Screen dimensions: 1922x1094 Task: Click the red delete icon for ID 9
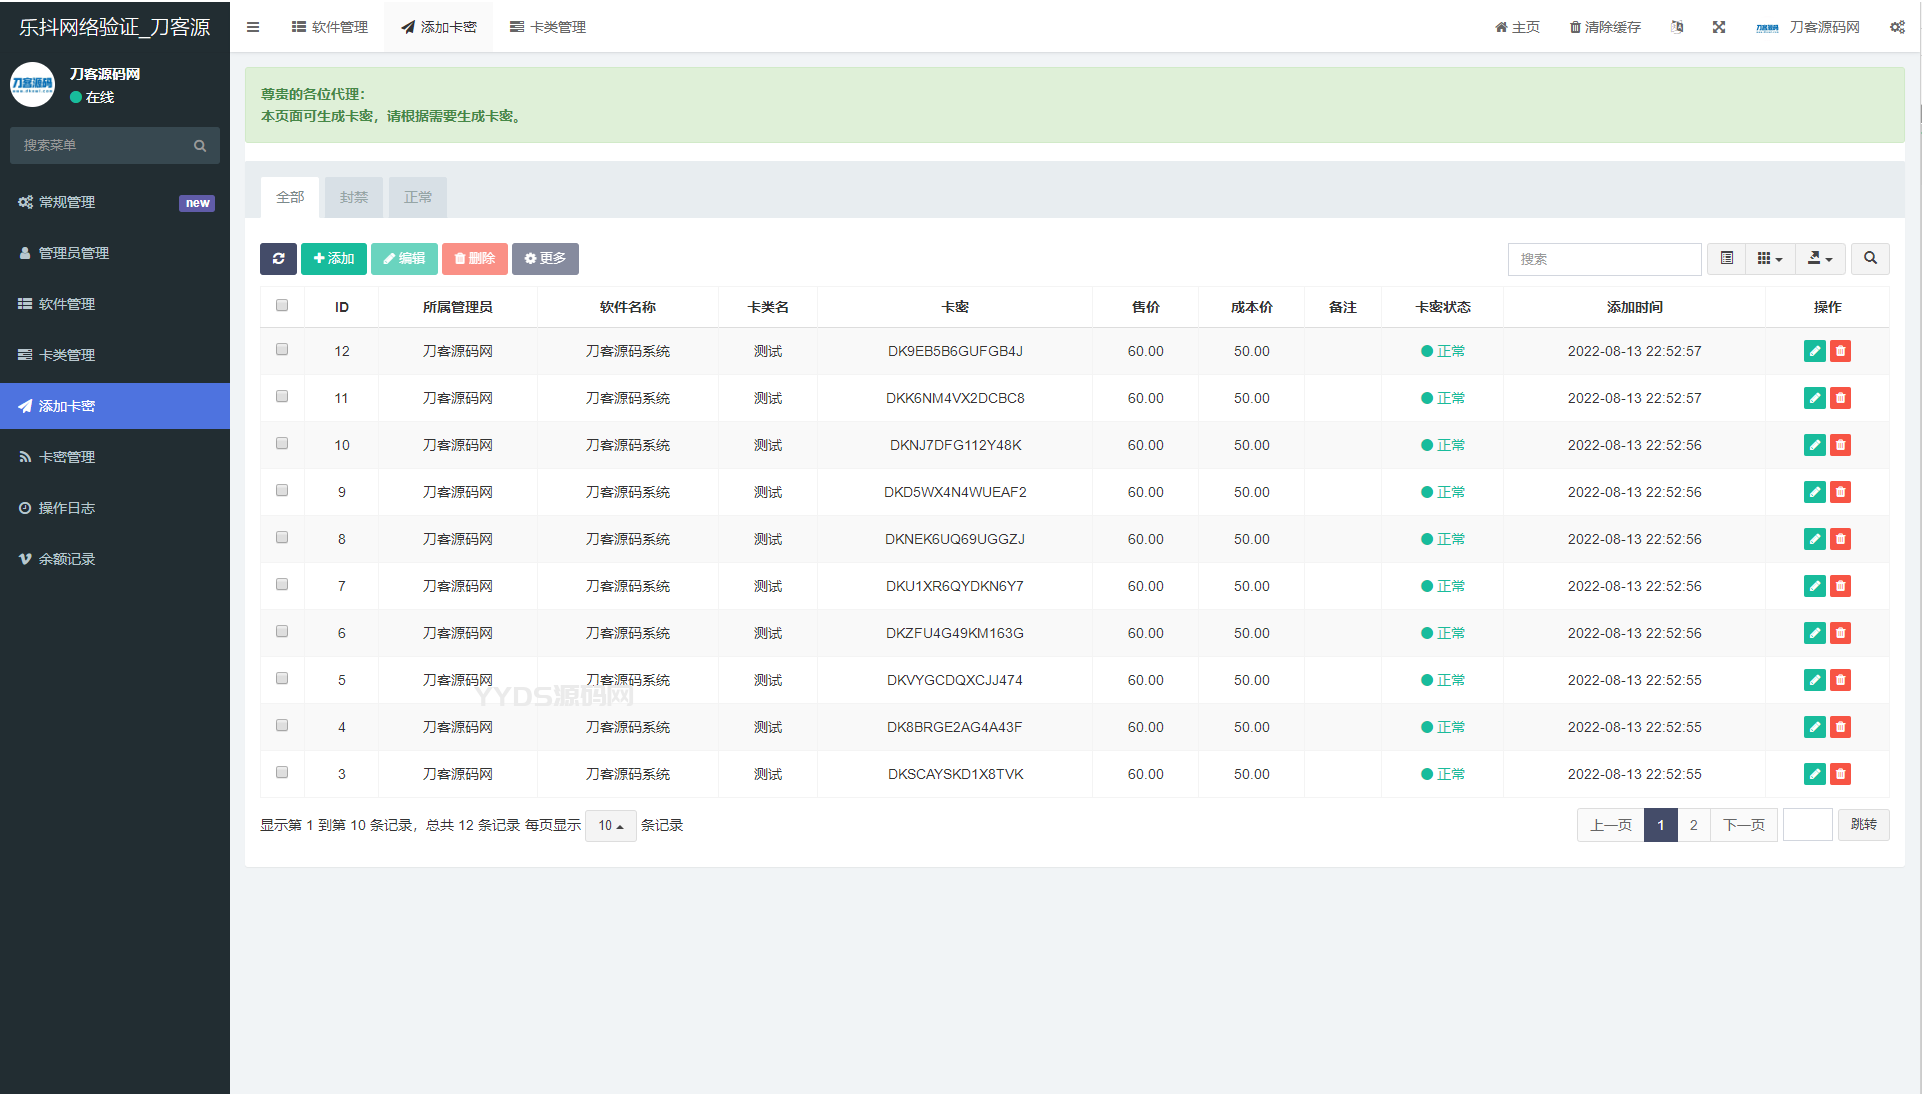click(1840, 492)
